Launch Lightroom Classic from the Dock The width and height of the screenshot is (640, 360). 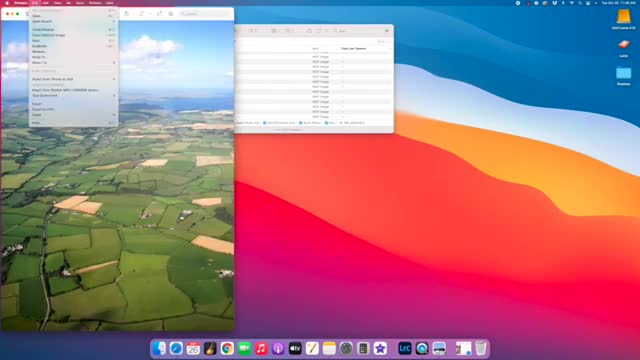[405, 348]
